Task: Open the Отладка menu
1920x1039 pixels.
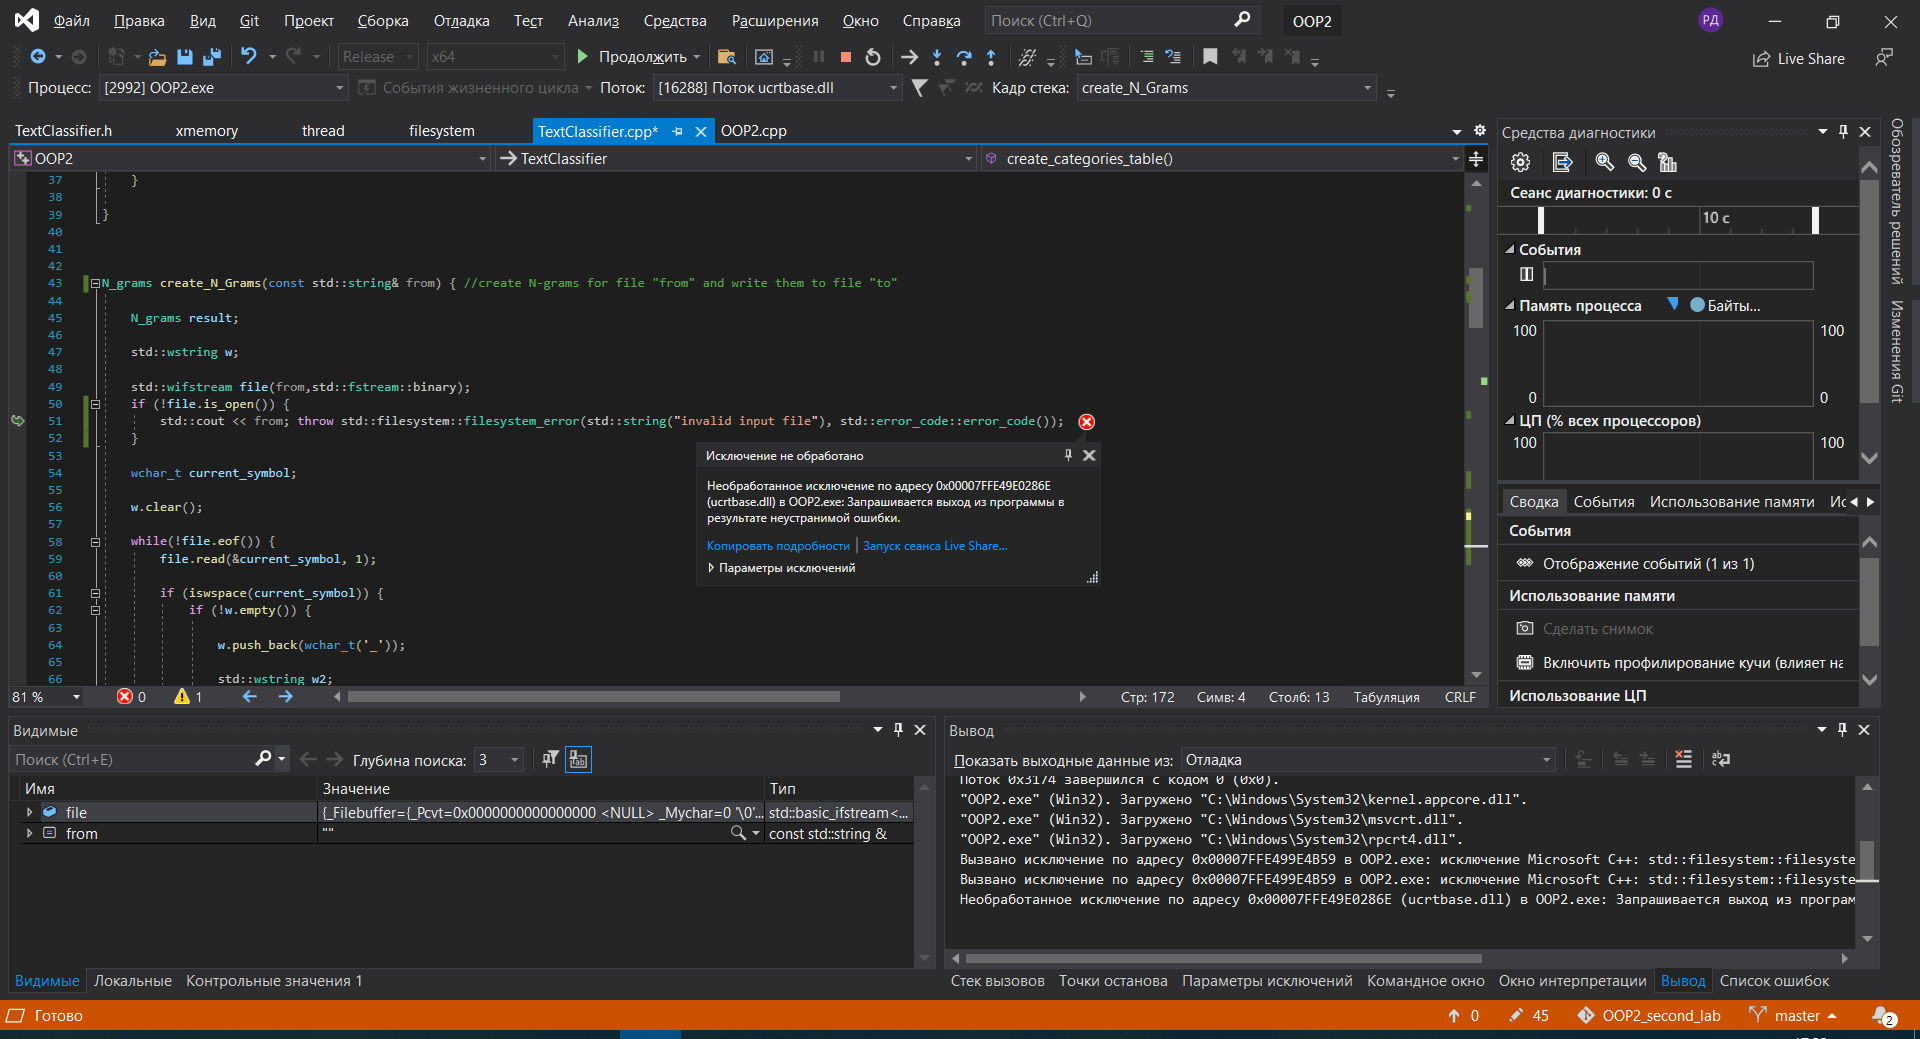Action: [461, 21]
